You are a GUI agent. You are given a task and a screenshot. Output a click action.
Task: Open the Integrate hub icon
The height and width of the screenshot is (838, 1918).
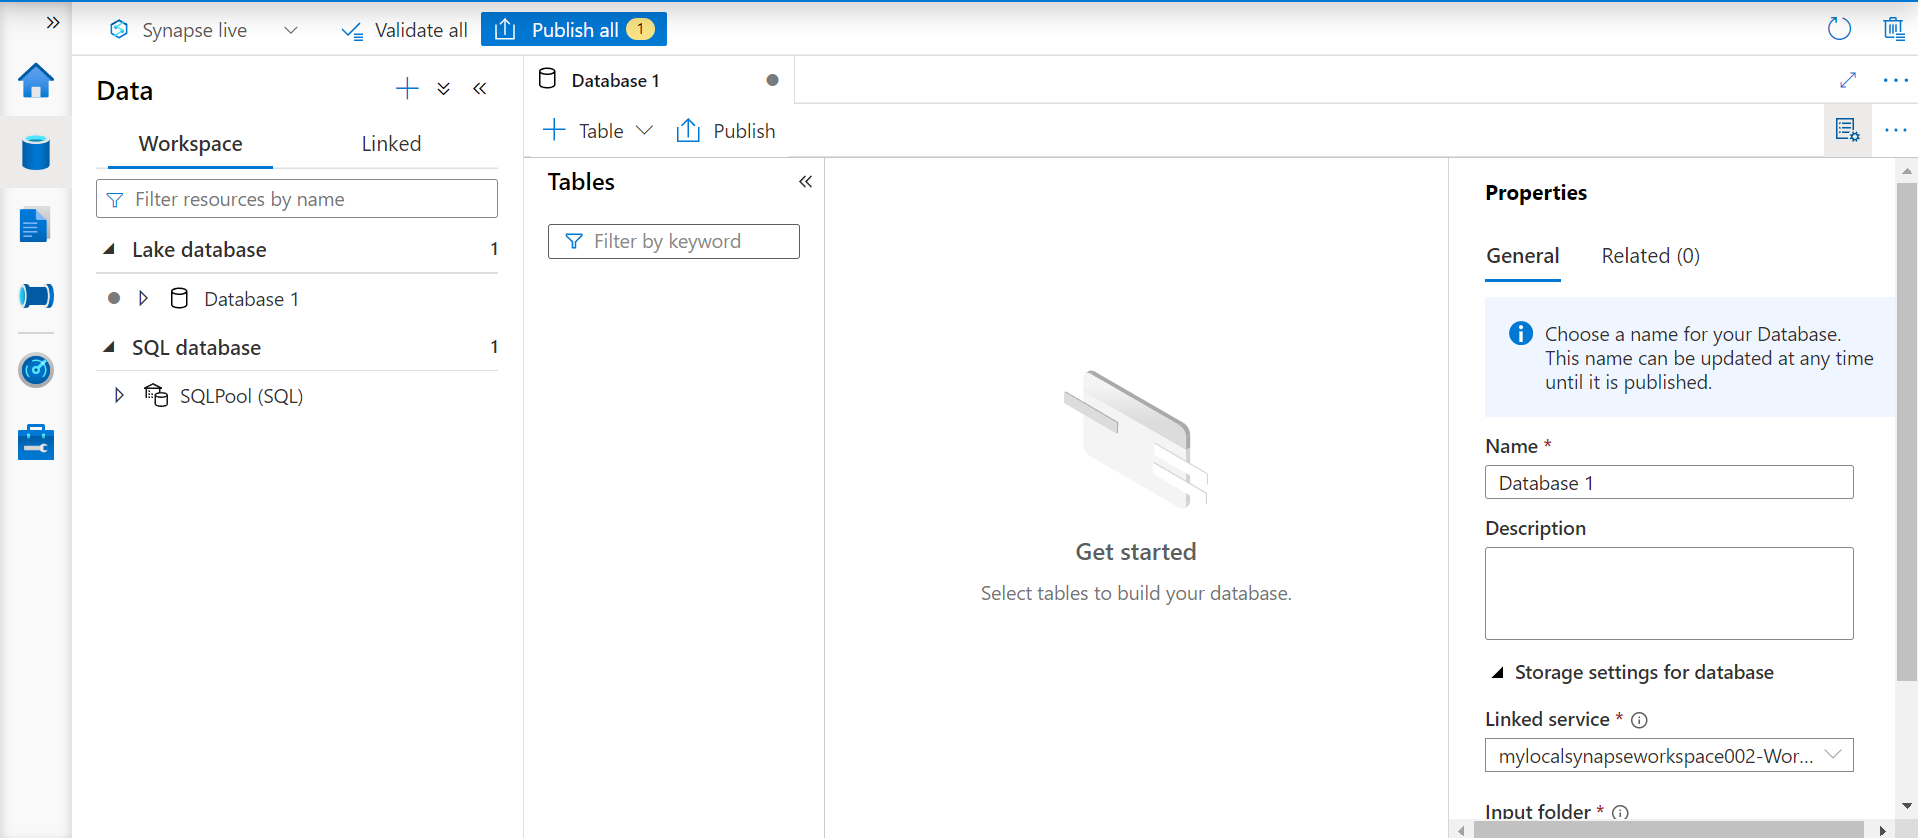(x=36, y=297)
